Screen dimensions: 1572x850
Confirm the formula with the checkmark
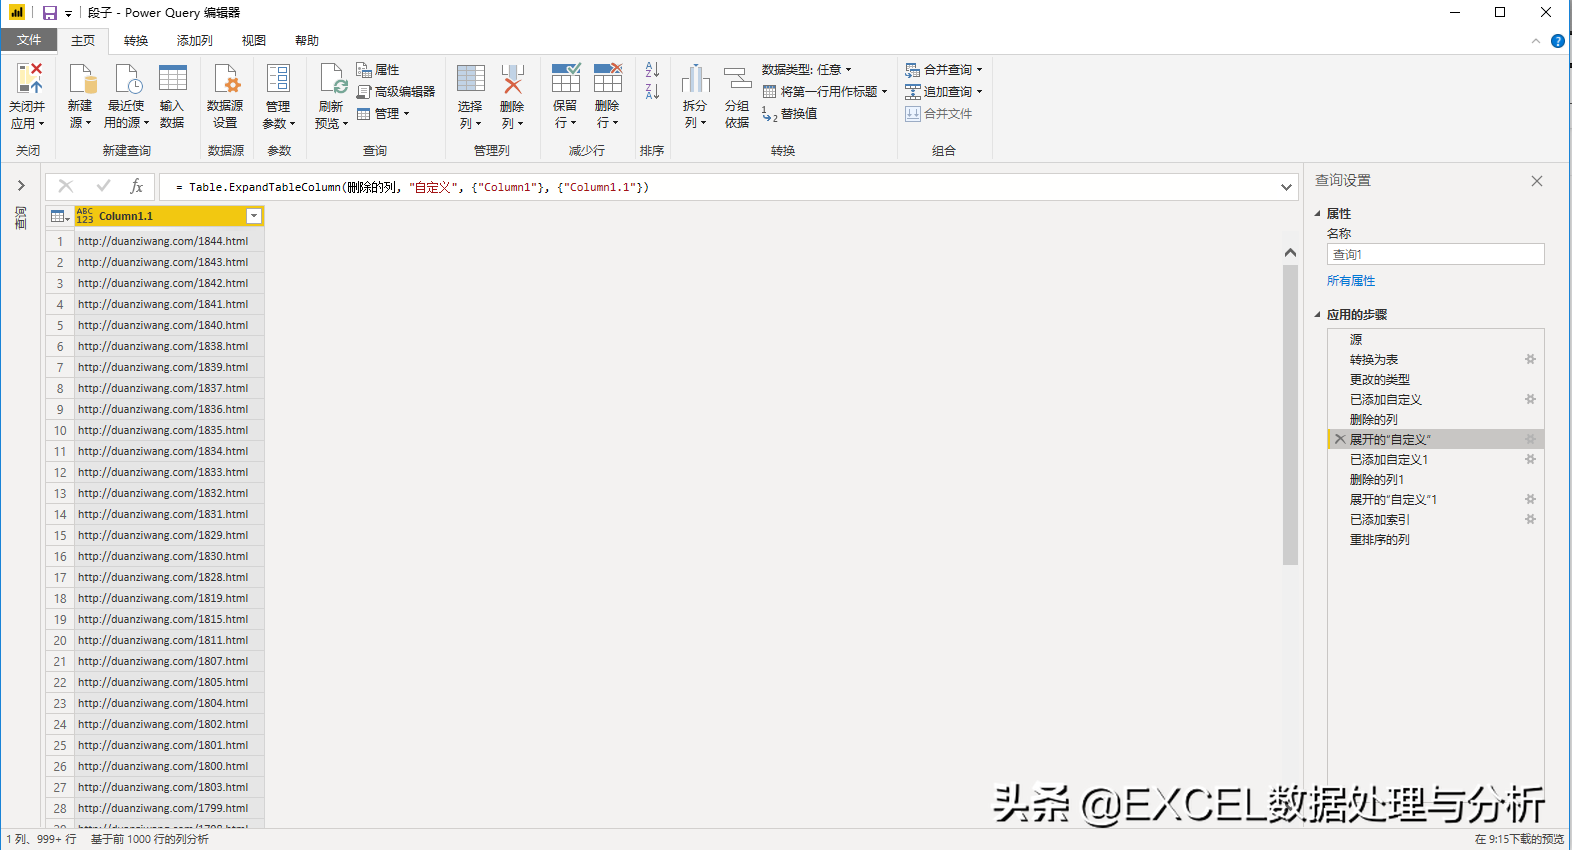point(103,186)
